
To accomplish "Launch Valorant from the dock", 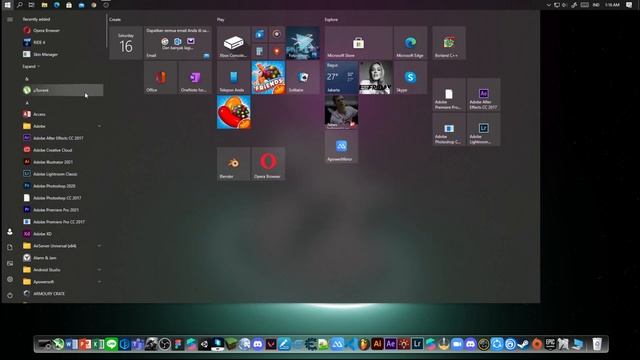I will [x=271, y=344].
